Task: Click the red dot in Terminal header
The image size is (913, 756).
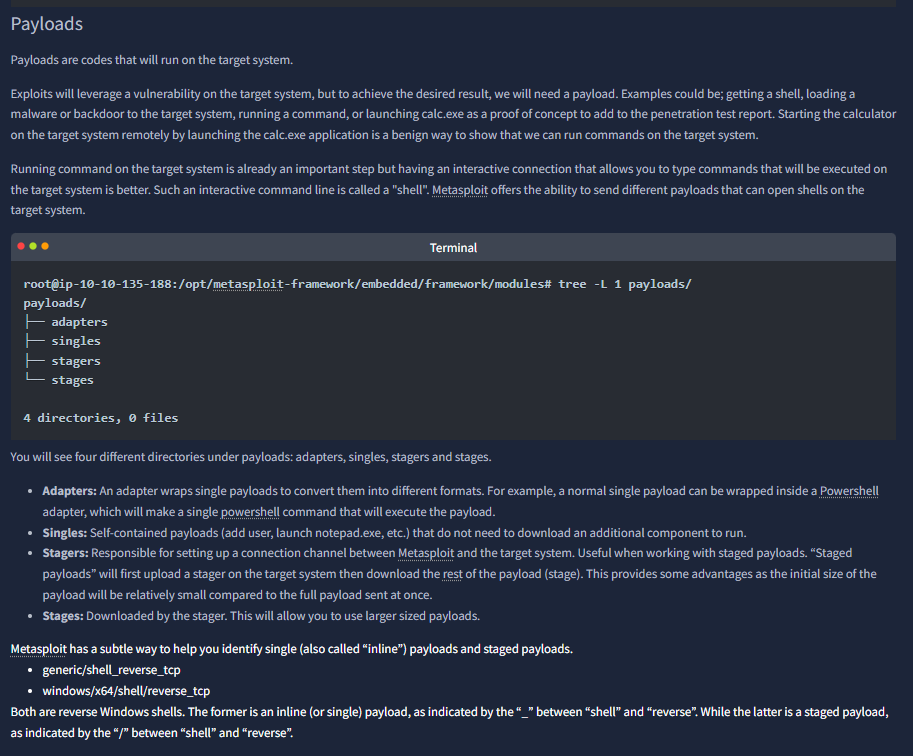Action: pyautogui.click(x=21, y=246)
